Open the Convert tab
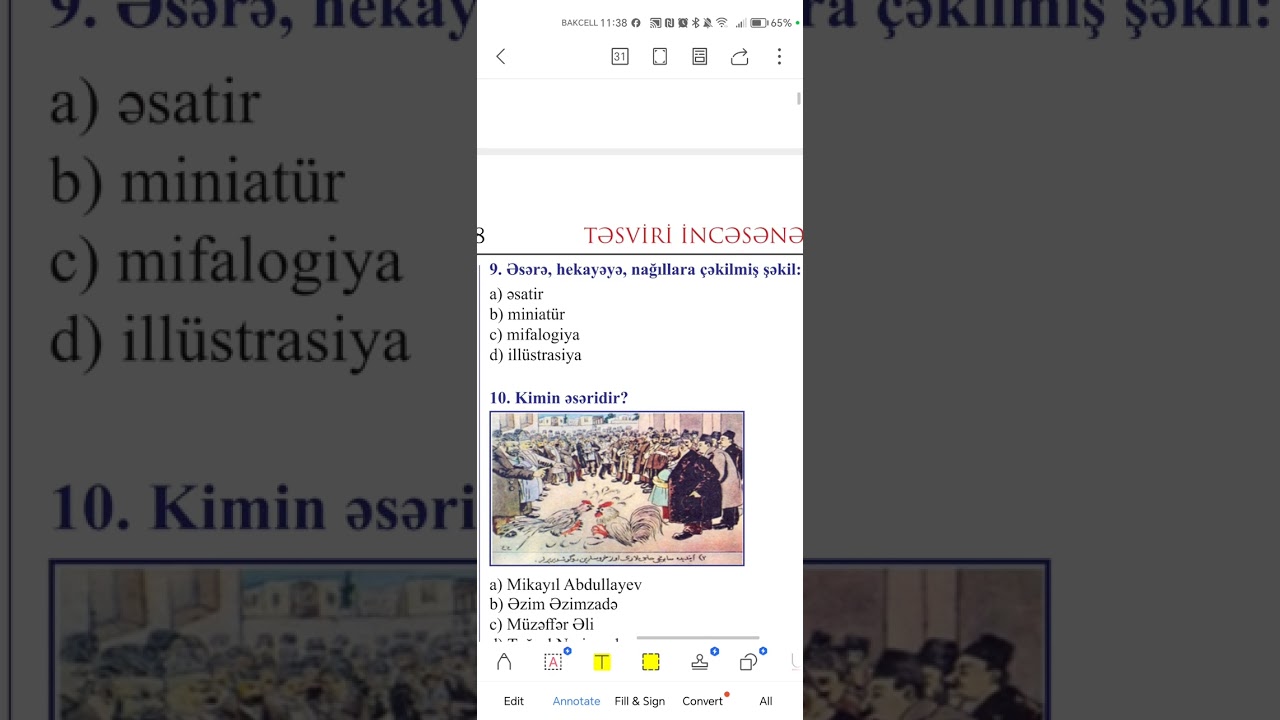 point(703,701)
